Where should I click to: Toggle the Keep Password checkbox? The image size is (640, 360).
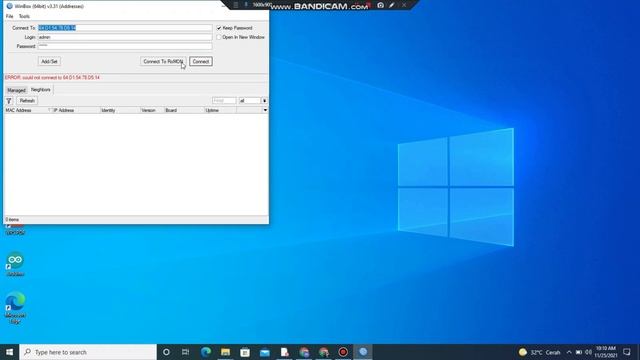219,28
